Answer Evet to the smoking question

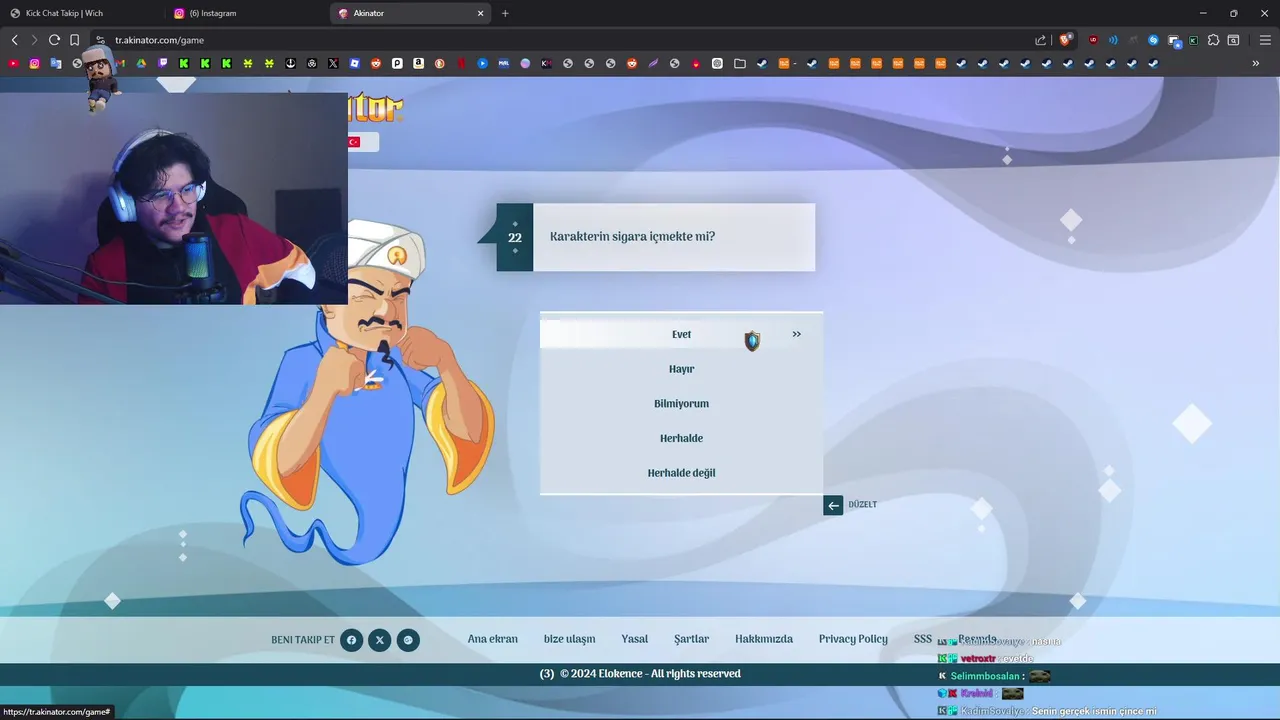click(681, 334)
